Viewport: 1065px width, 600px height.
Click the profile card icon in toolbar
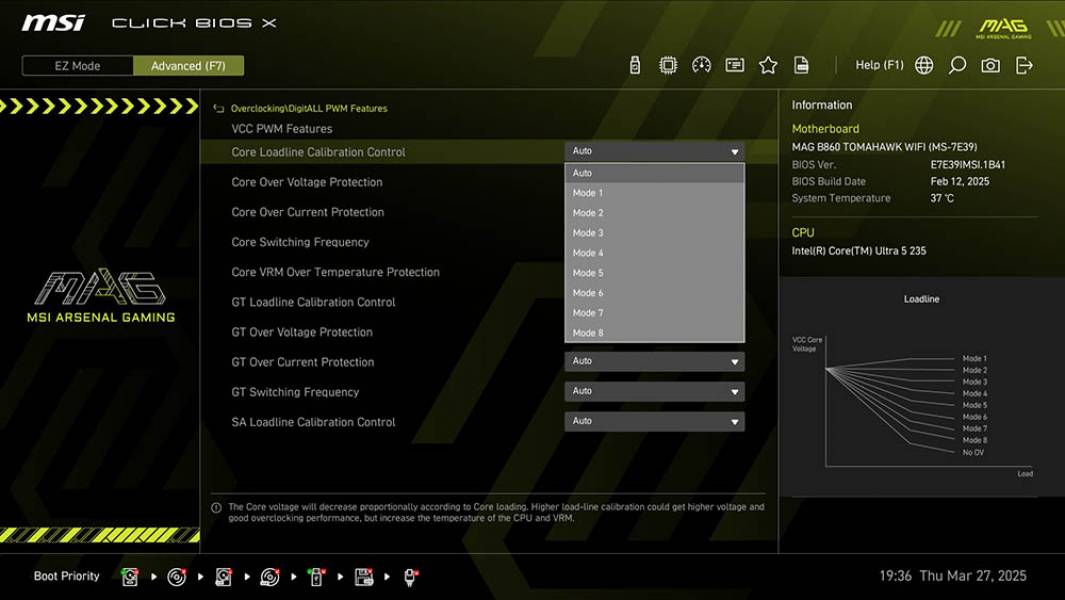[734, 65]
